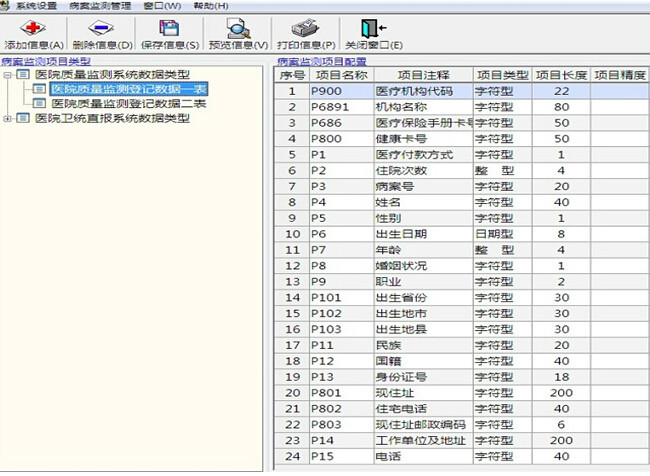
Task: Click the 项目长度 column header
Action: (561, 75)
